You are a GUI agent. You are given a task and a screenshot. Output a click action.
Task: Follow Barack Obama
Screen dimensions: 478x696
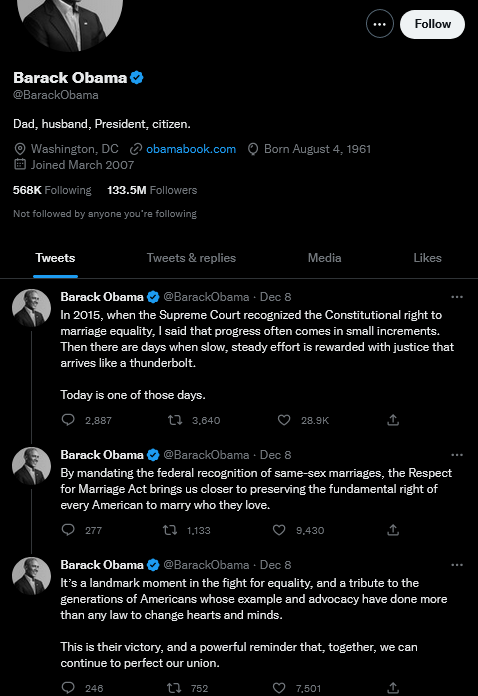click(432, 24)
